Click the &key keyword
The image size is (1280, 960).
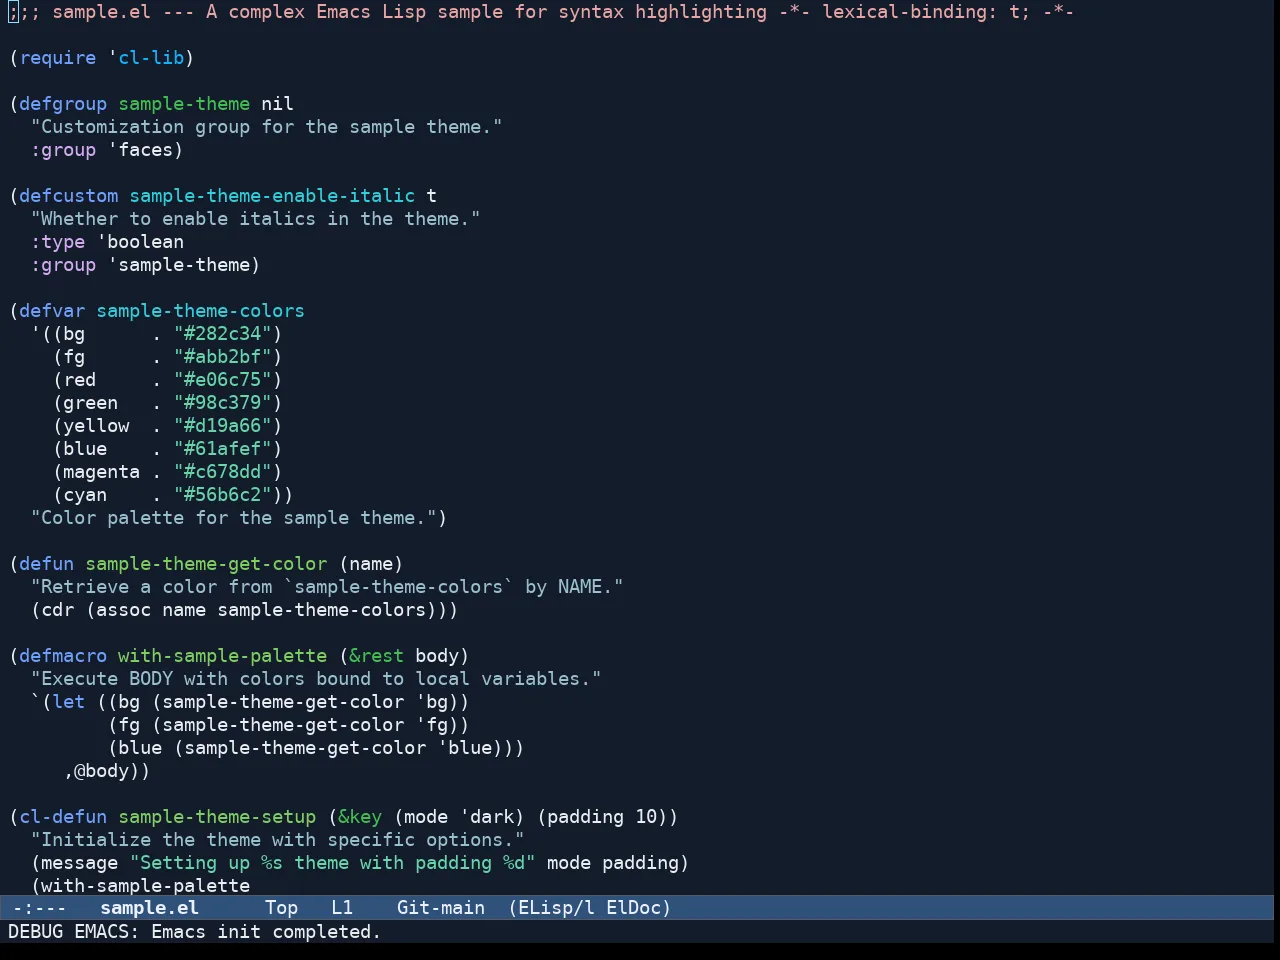coord(360,817)
